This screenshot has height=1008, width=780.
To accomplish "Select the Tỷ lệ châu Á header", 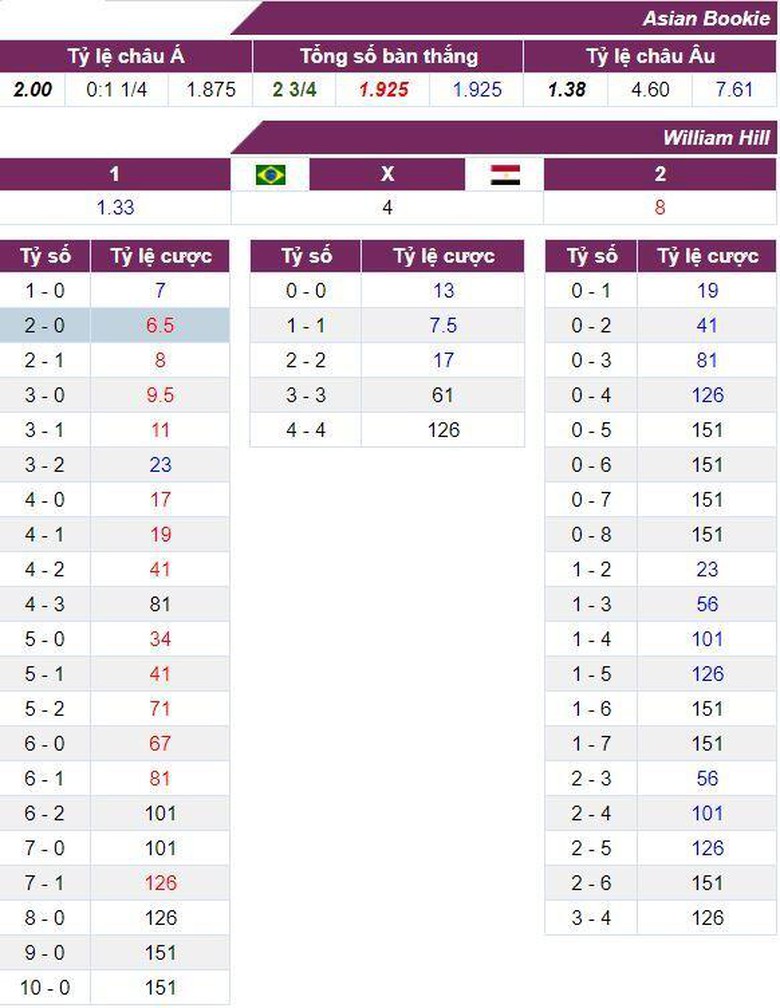I will 125,56.
